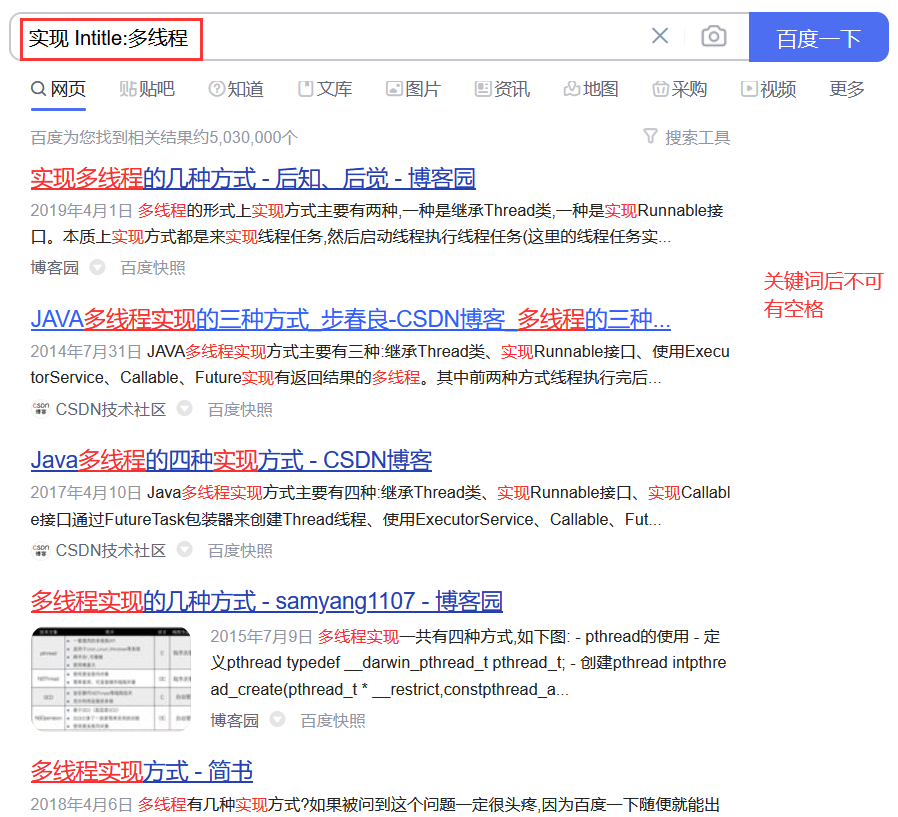Switch to the 图片 tab
Image resolution: width=898 pixels, height=817 pixels.
(x=413, y=89)
